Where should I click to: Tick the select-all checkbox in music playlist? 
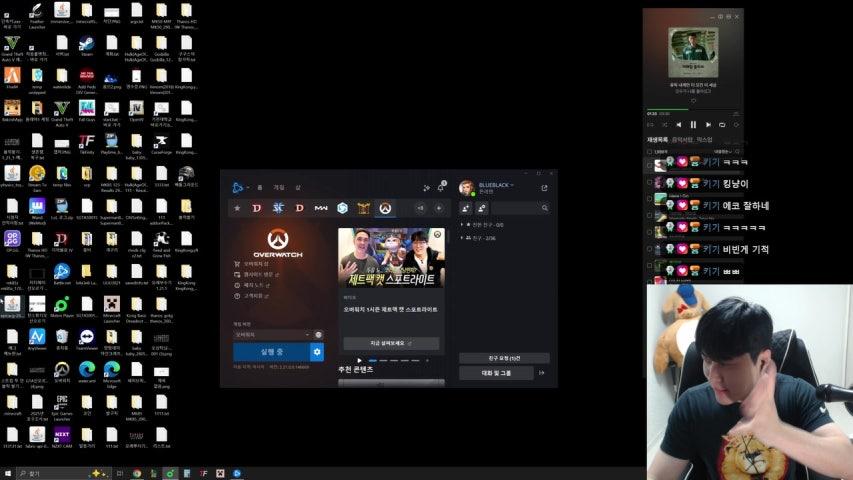(x=650, y=152)
